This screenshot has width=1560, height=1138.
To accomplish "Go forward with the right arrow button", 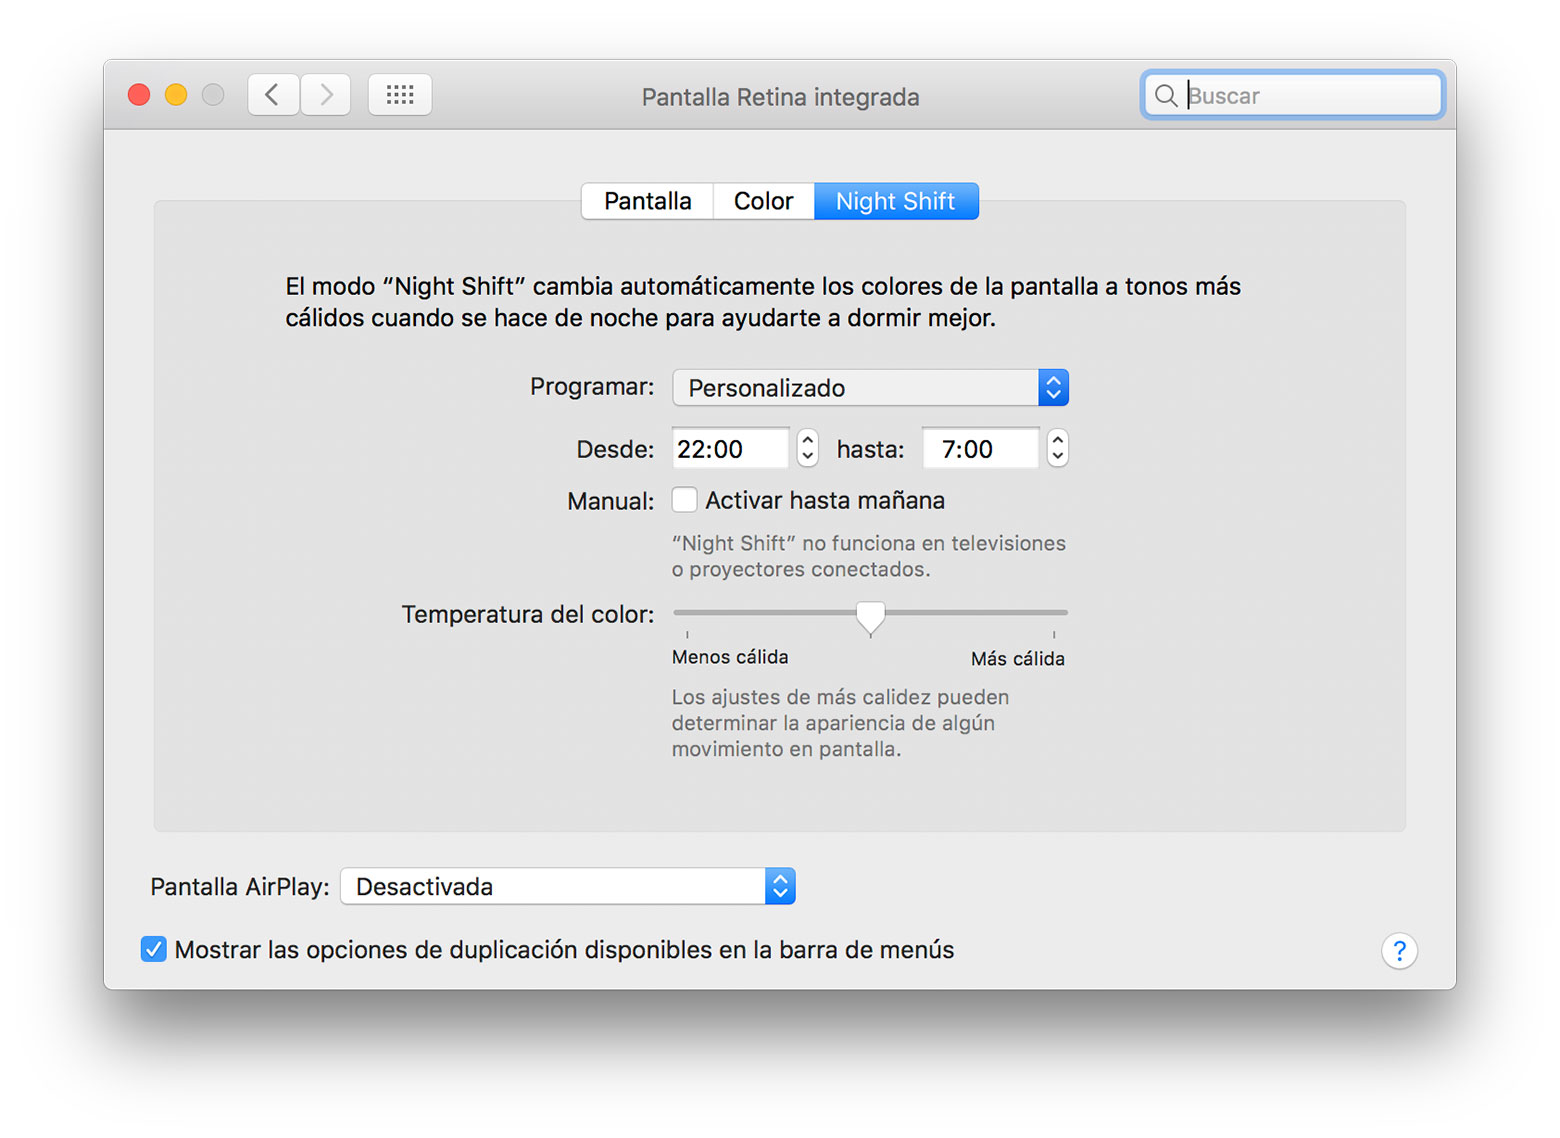I will click(326, 95).
